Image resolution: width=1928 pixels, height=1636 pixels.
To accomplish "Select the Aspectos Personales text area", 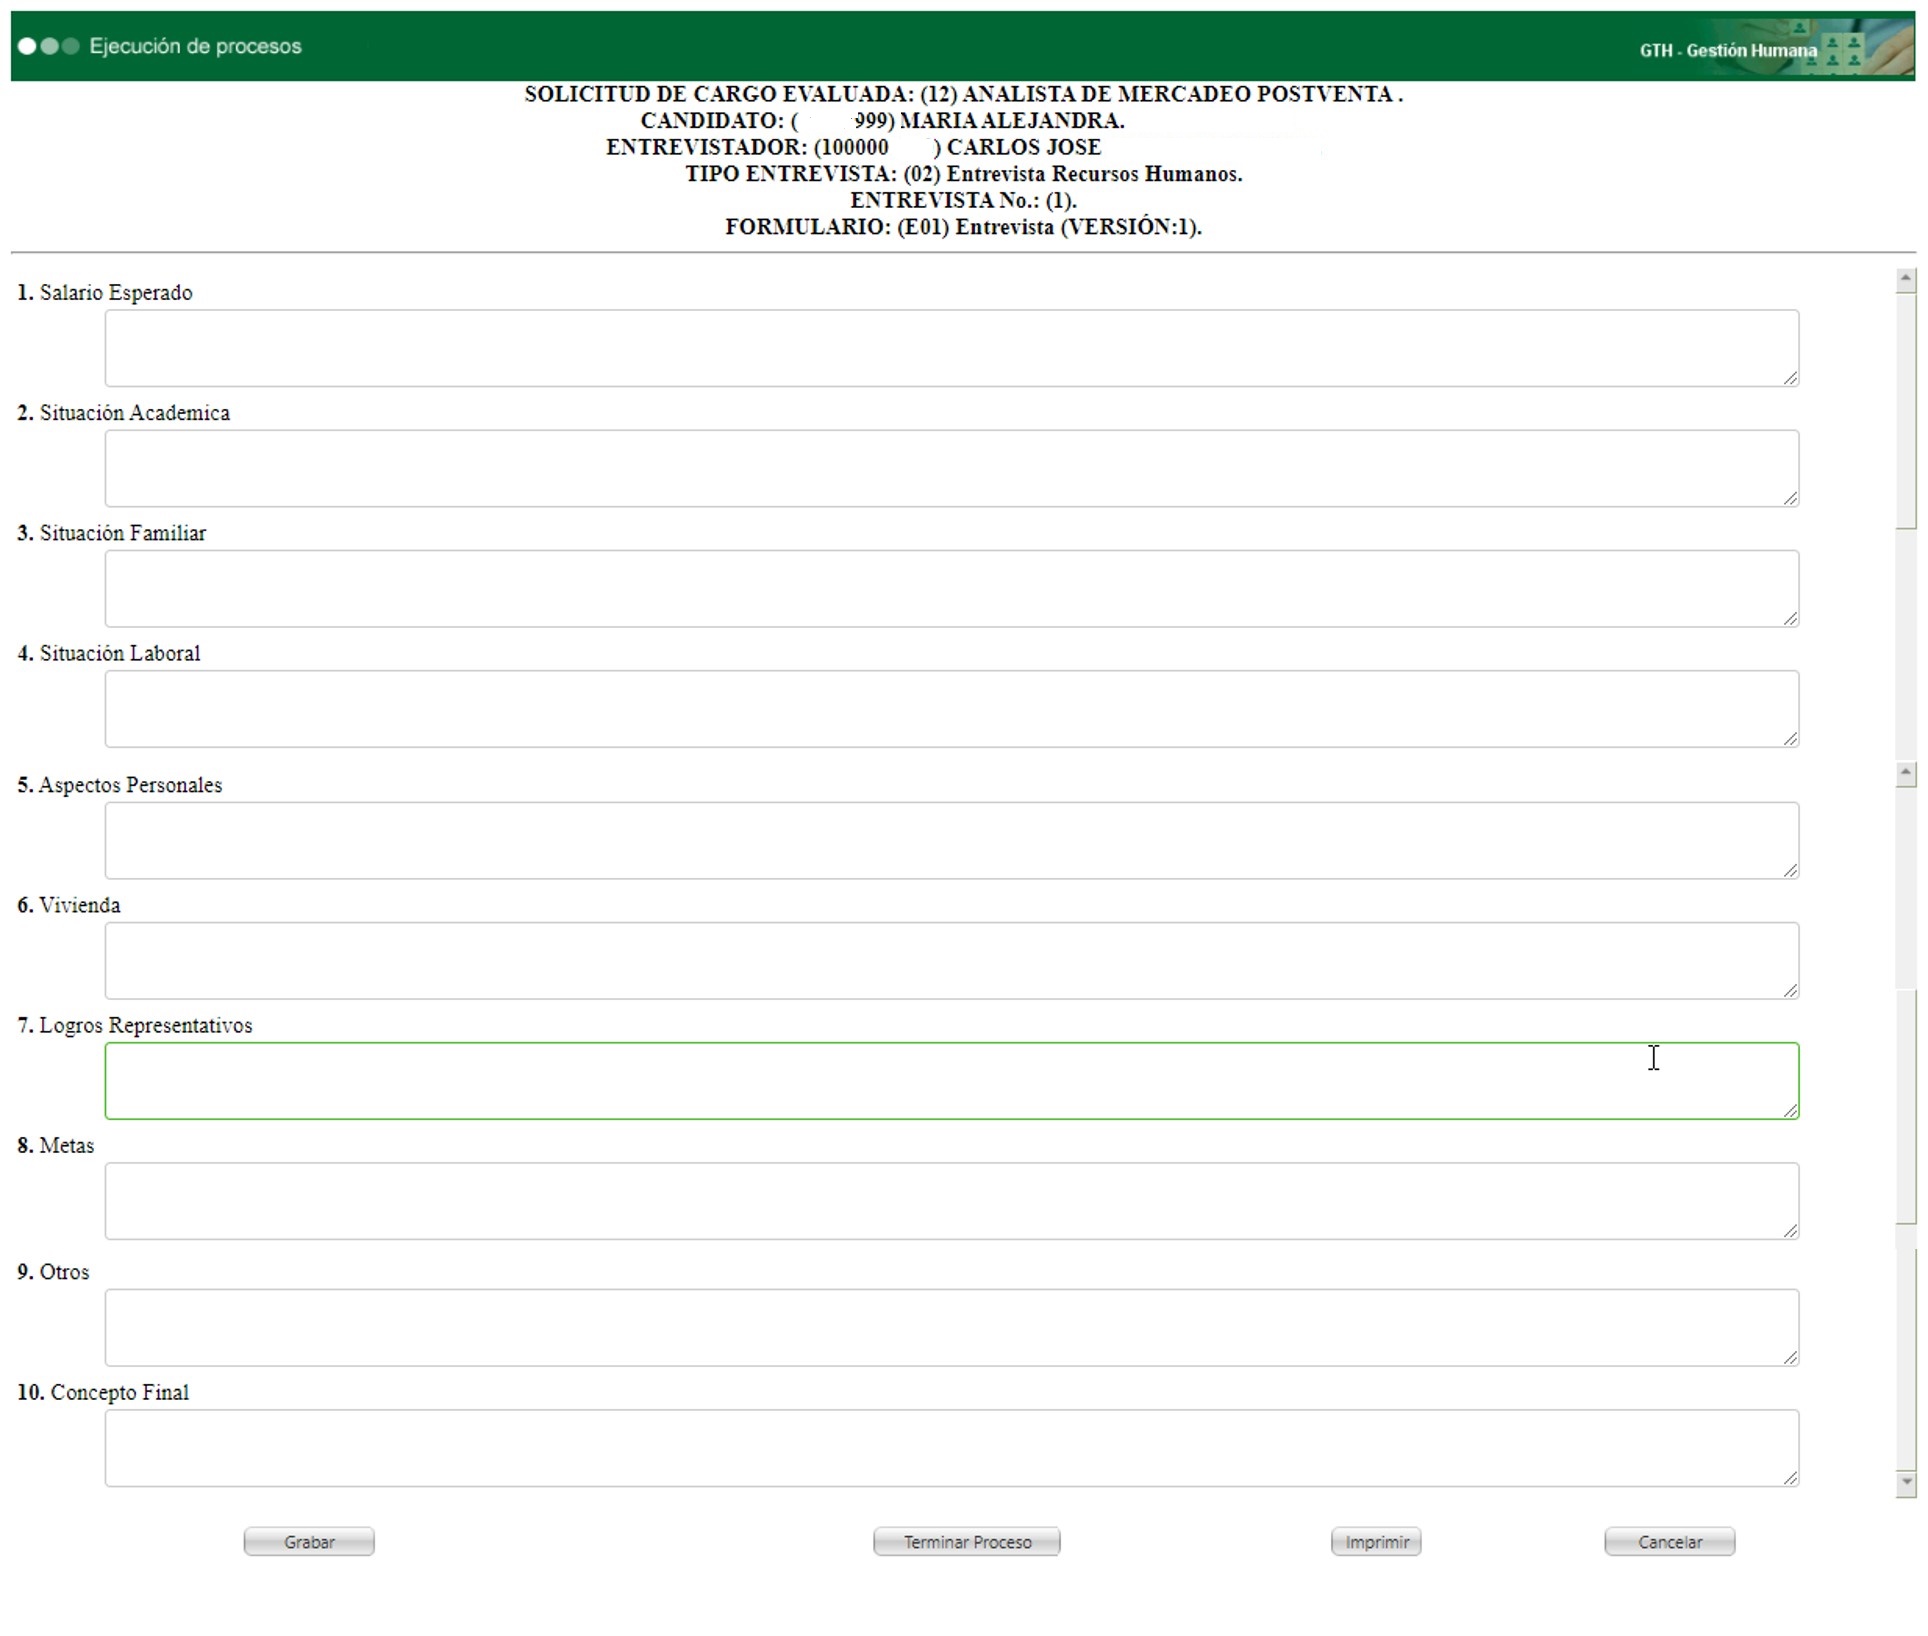I will point(951,841).
